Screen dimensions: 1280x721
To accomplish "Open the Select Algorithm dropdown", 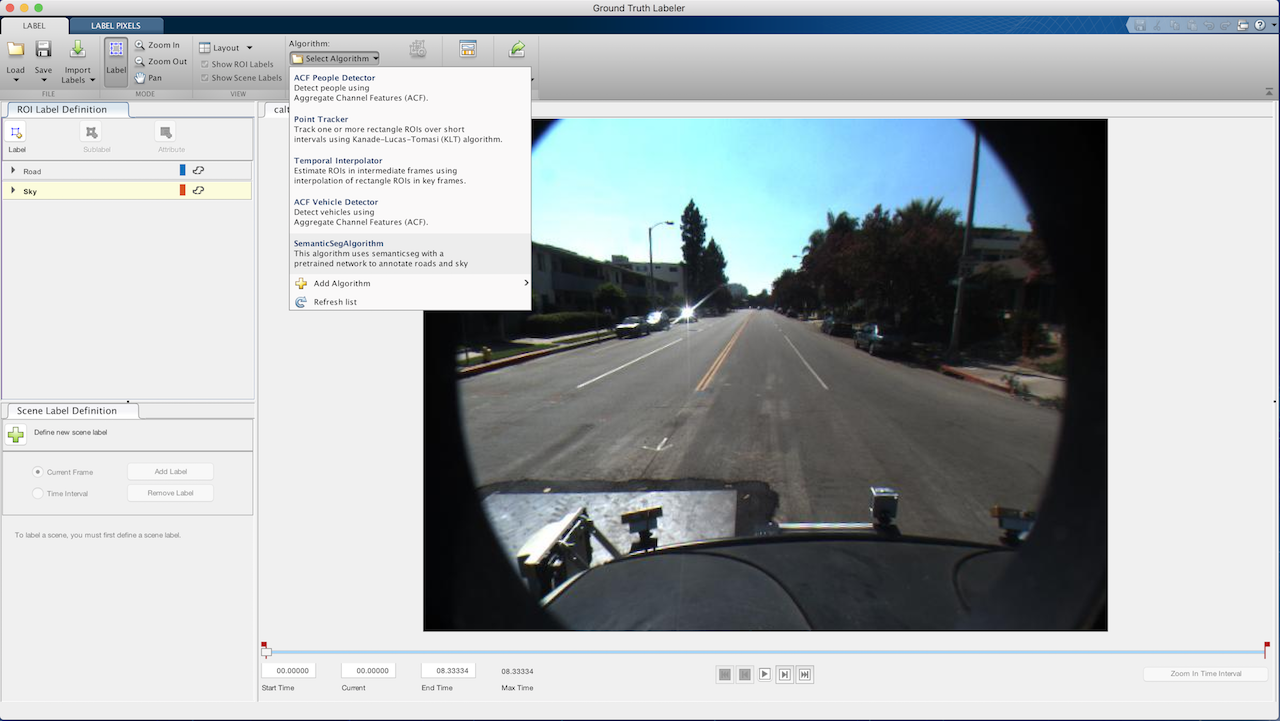I will [335, 58].
